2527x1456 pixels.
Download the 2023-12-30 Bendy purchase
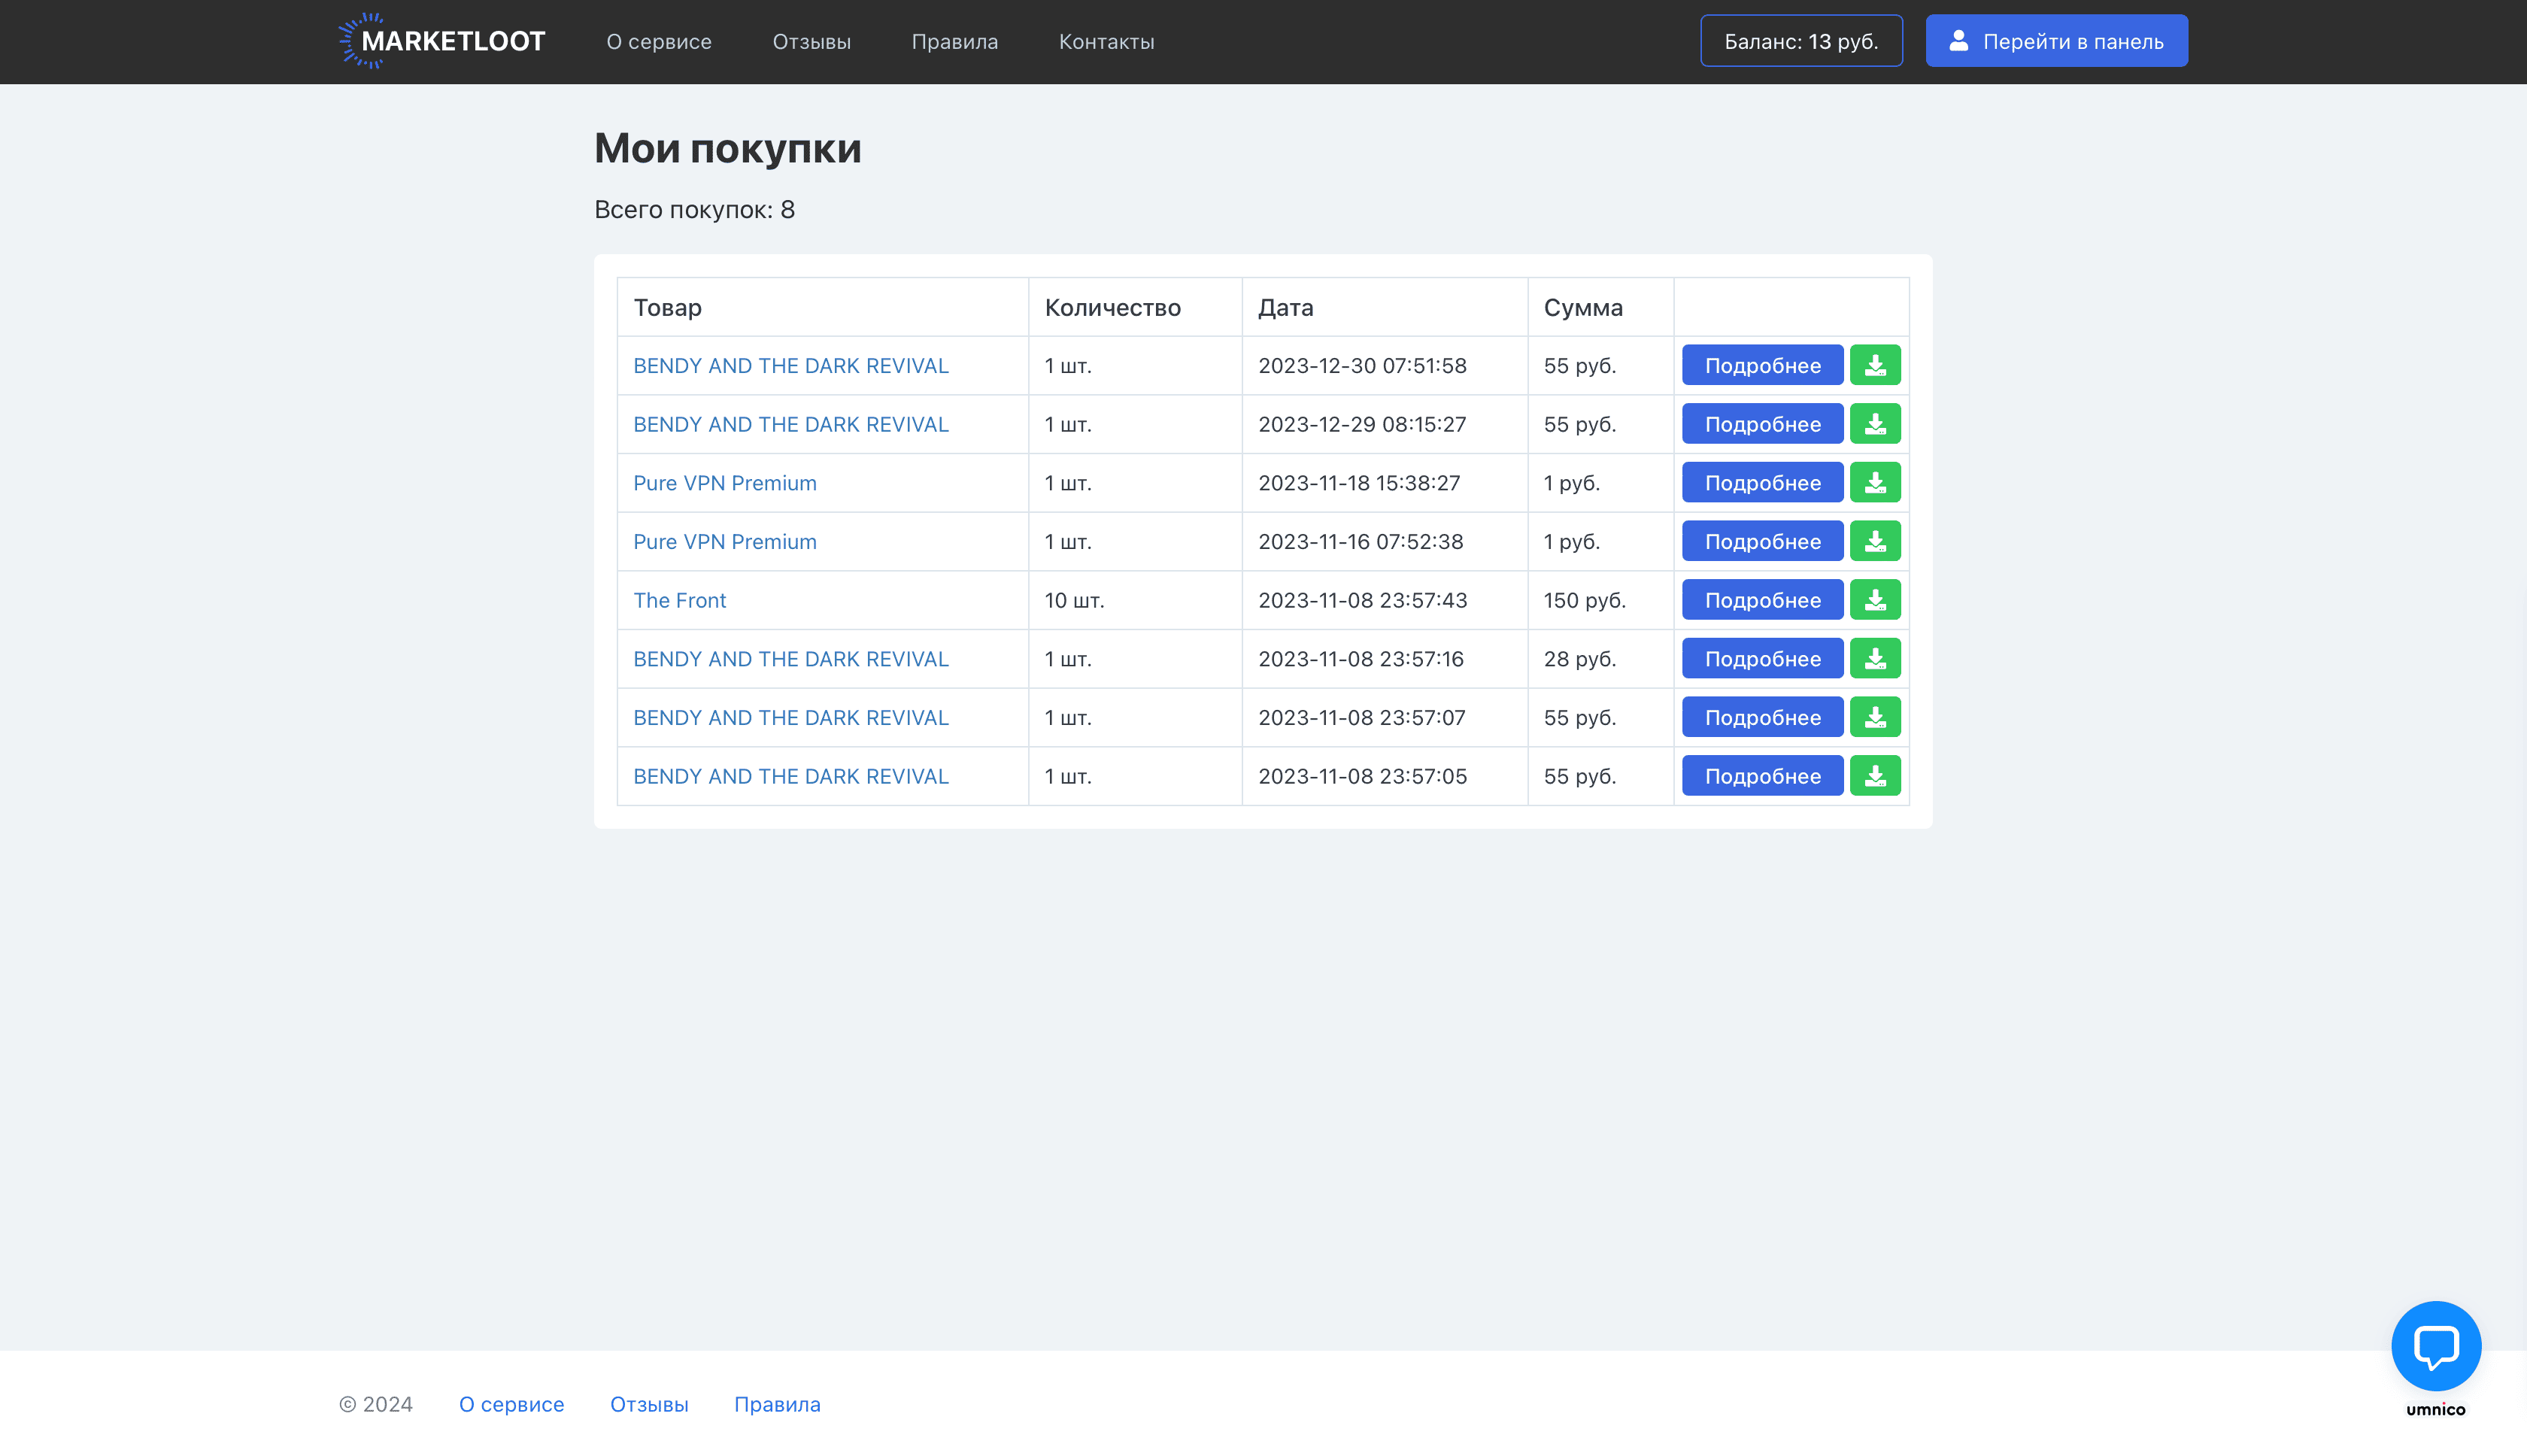click(1874, 365)
